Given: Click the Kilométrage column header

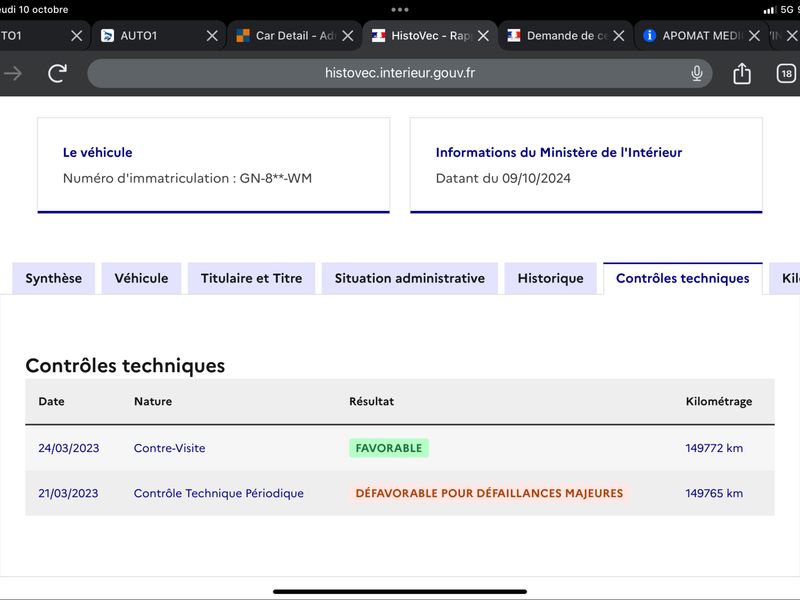Looking at the screenshot, I should 719,402.
